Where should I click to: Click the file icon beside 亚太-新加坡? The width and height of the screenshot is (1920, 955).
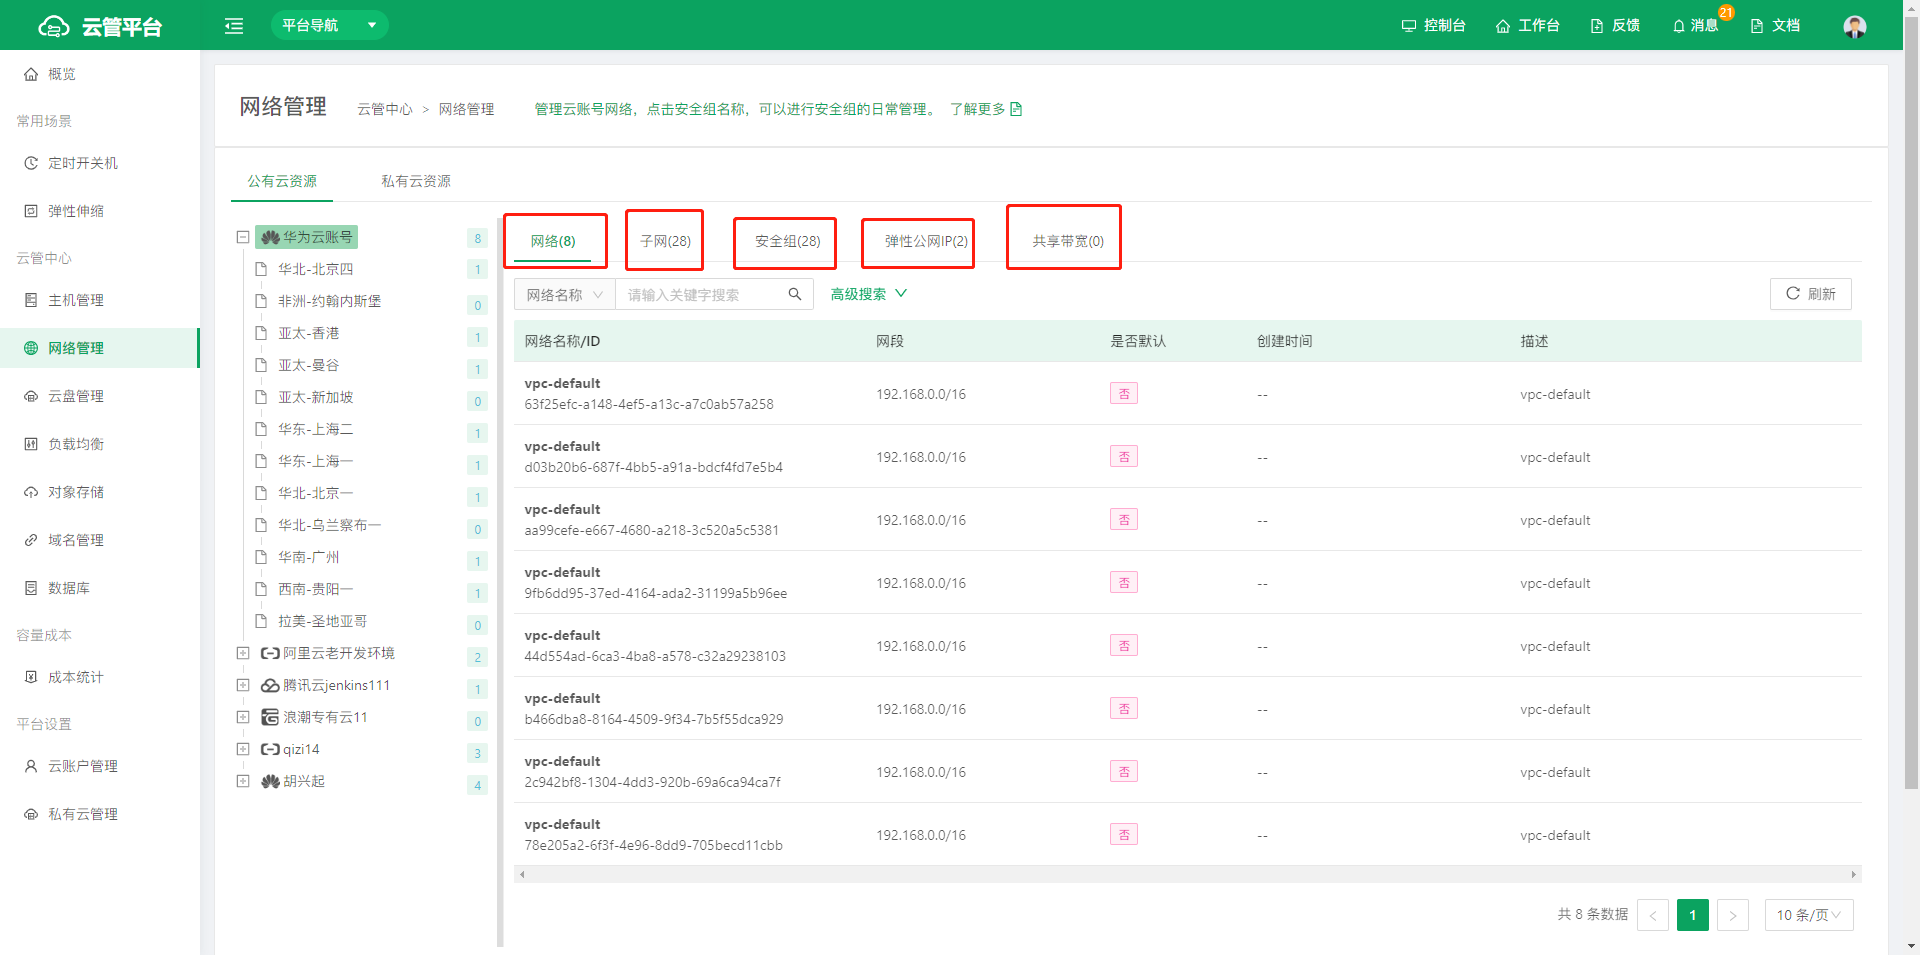click(x=261, y=397)
